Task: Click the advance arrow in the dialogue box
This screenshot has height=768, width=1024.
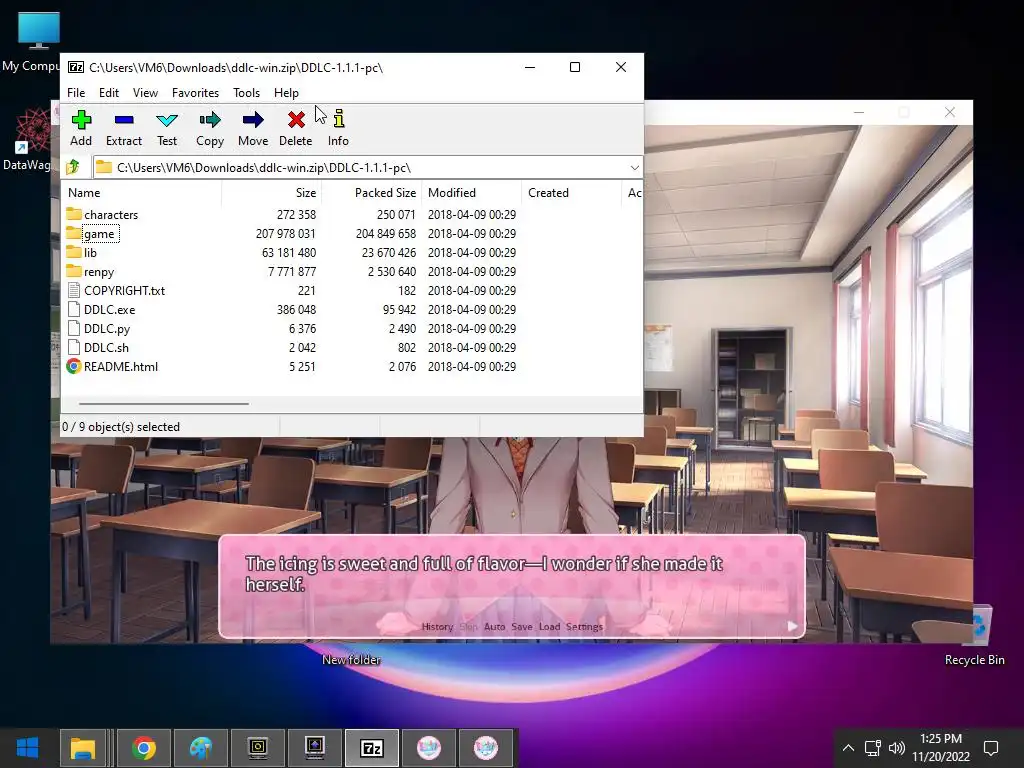Action: [792, 626]
